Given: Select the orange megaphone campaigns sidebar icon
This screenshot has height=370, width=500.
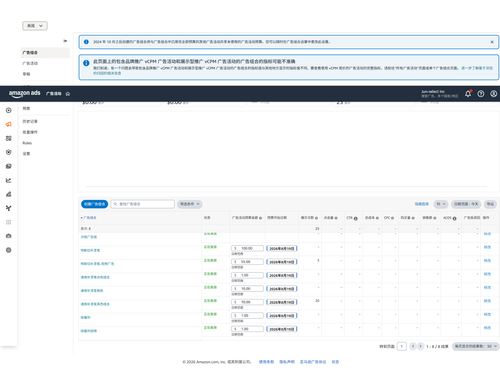Looking at the screenshot, I should coord(9,124).
